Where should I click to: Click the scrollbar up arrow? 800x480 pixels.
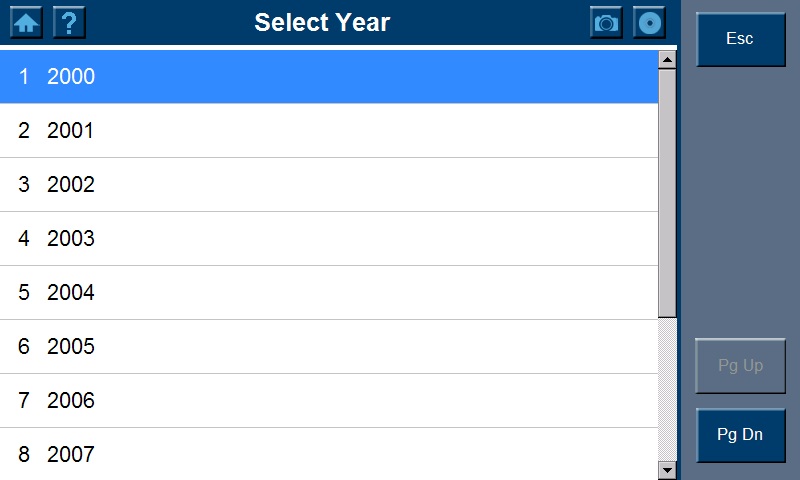click(x=667, y=60)
